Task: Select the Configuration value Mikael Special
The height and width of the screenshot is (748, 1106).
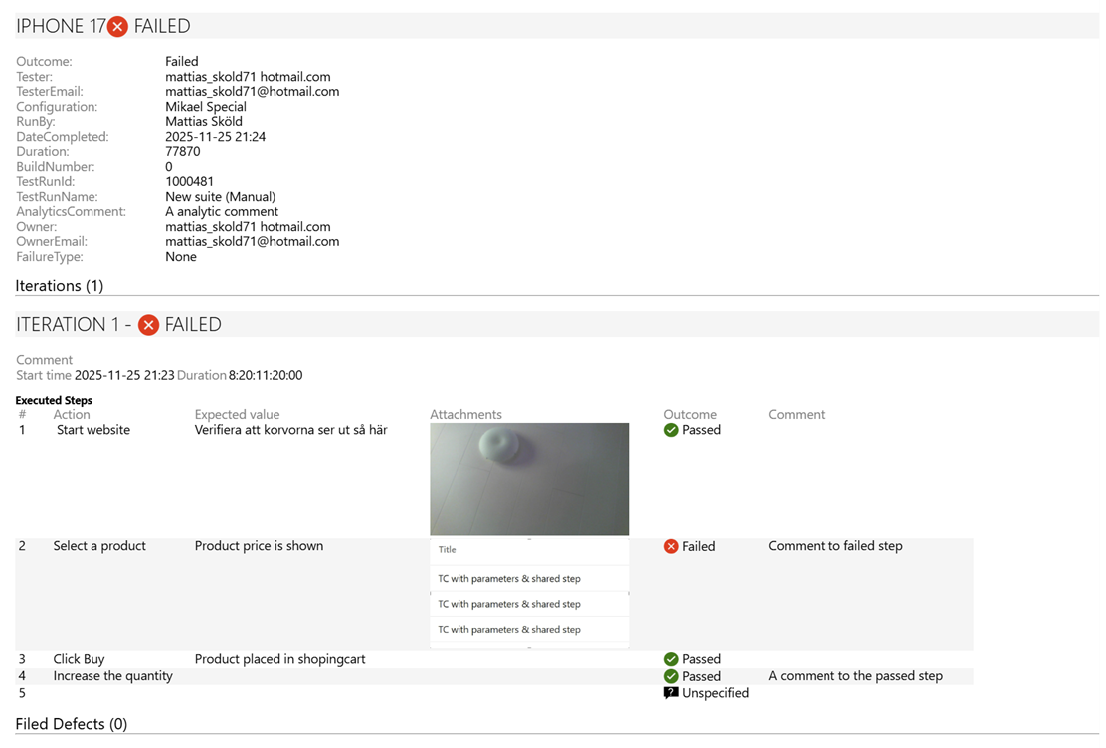Action: click(206, 107)
